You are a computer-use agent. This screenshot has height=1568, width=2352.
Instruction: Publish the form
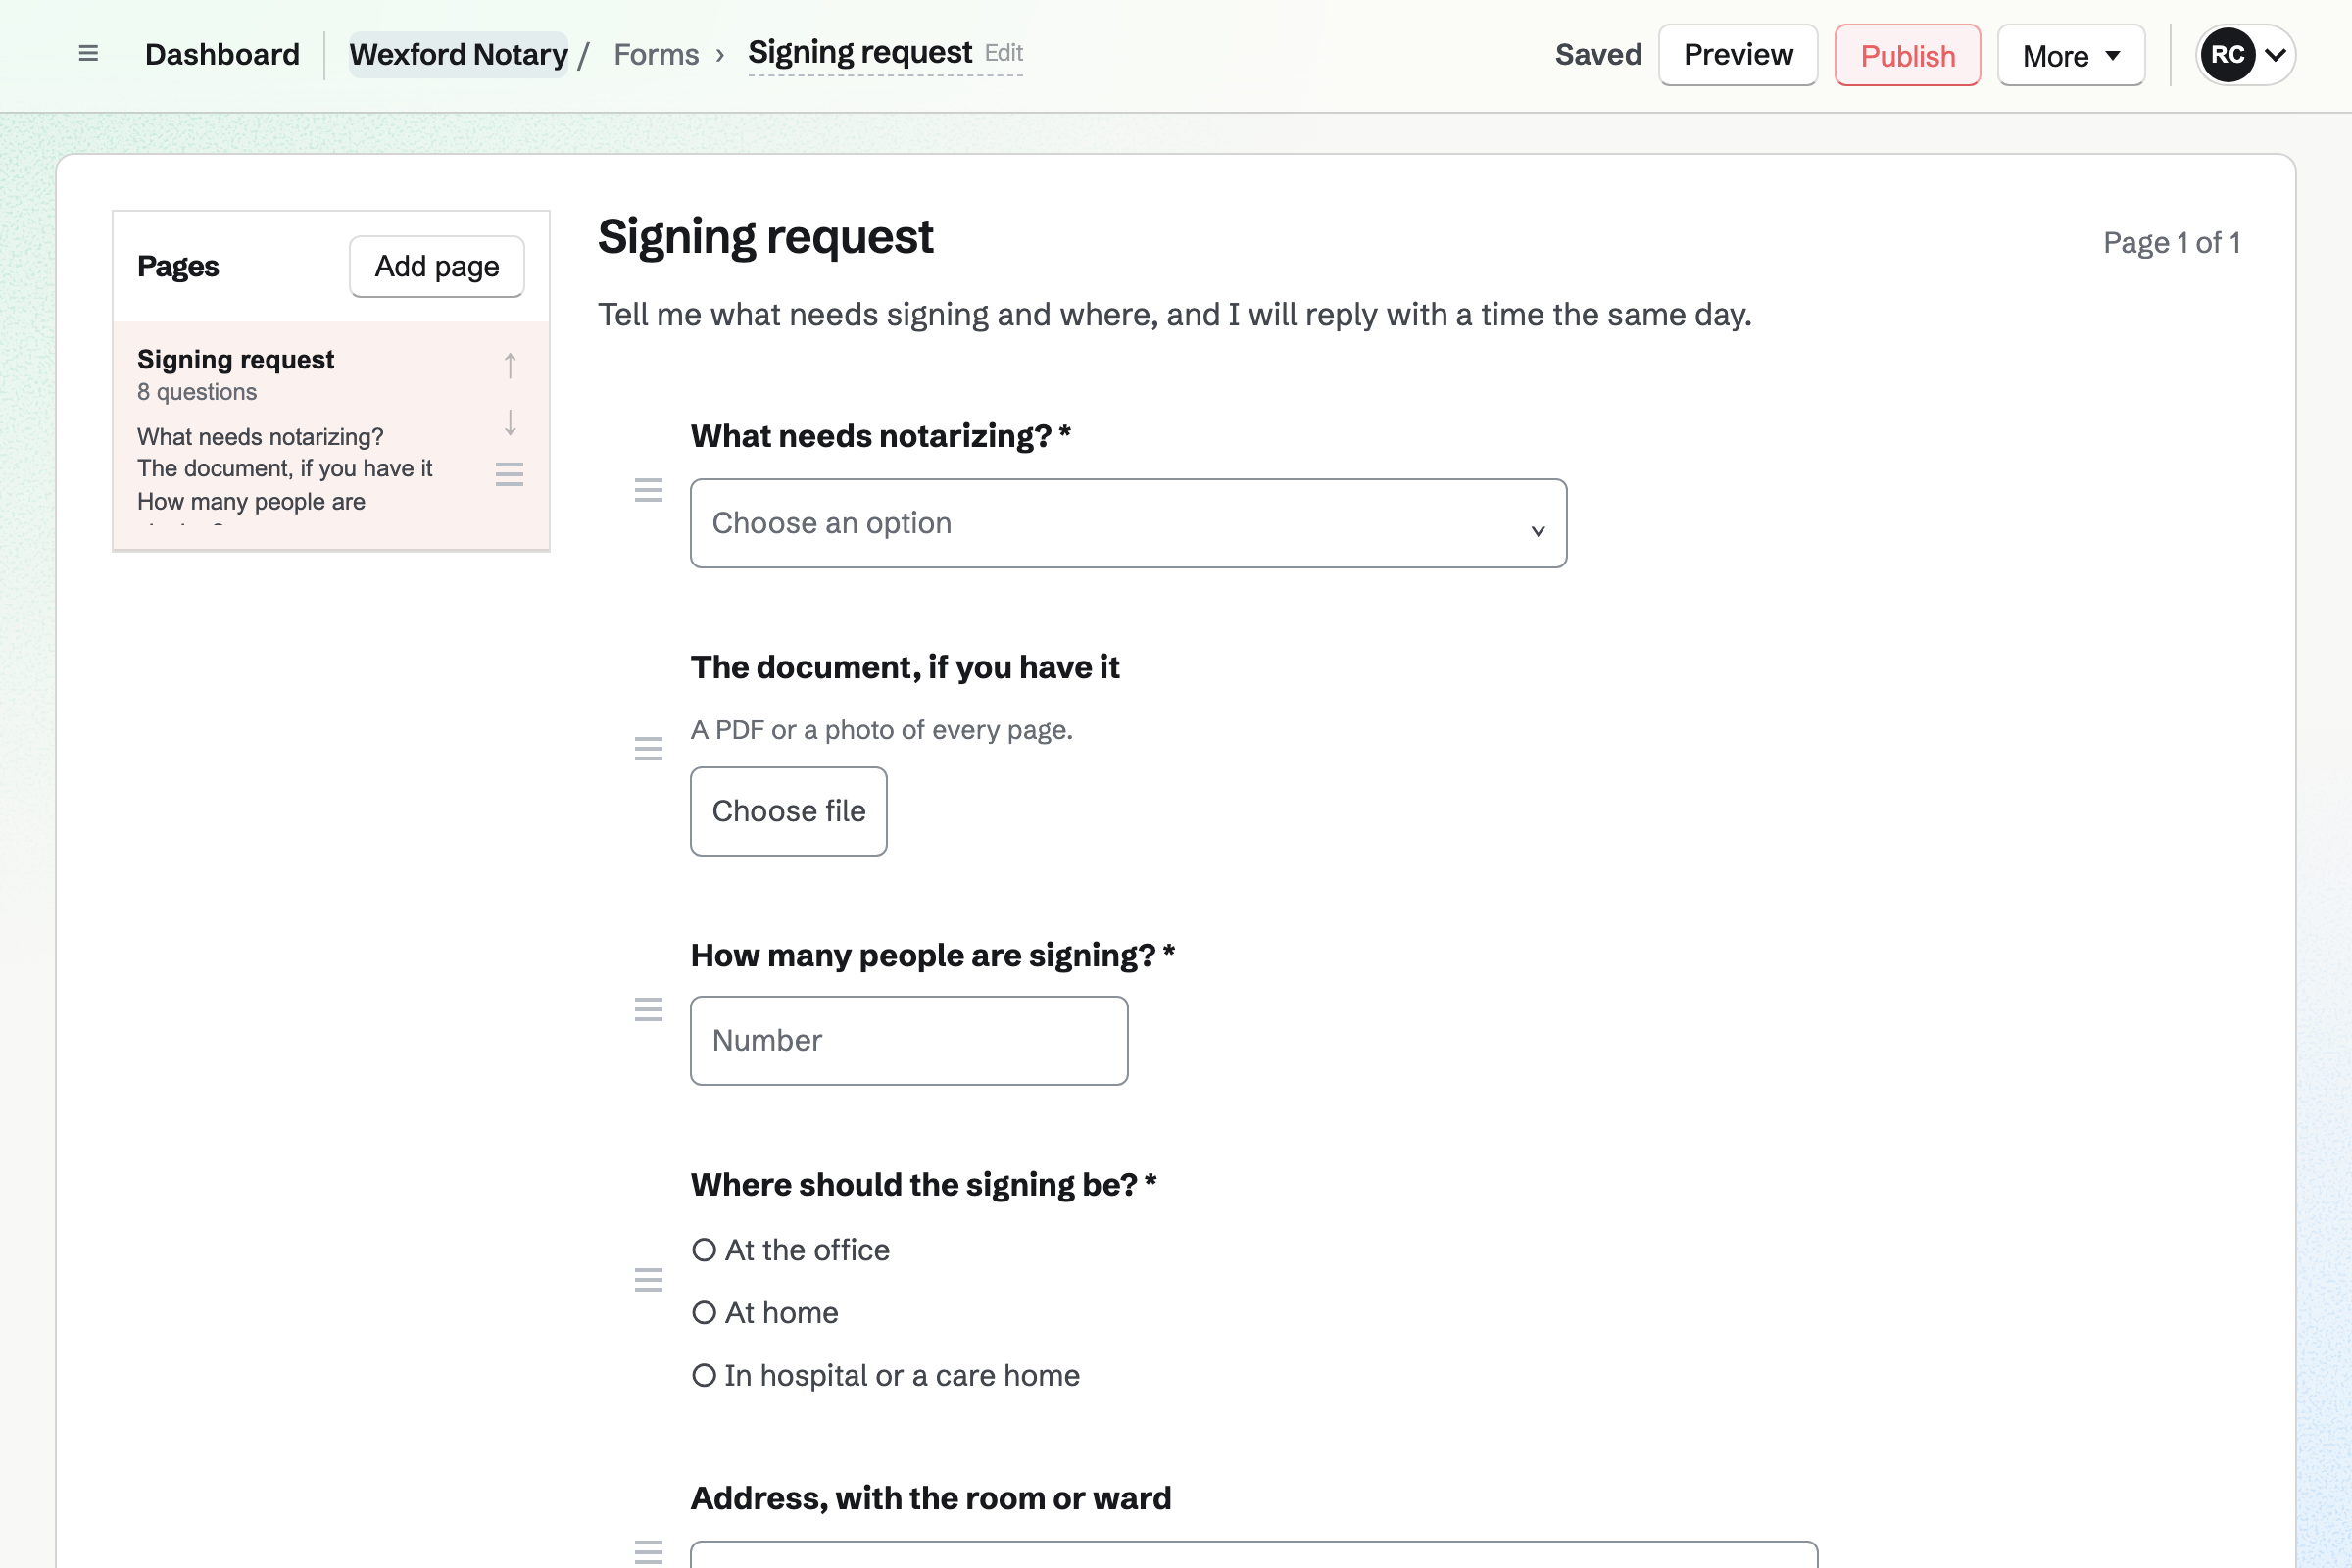coord(1907,55)
